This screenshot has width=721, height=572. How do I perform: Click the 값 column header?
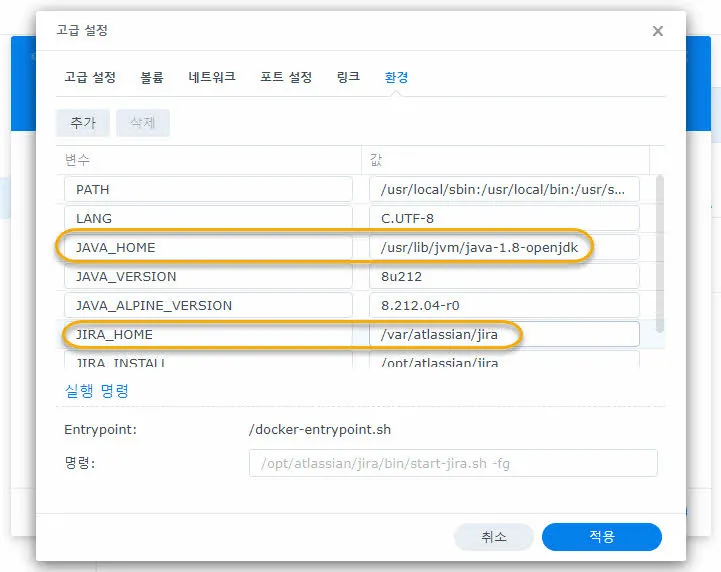point(505,160)
